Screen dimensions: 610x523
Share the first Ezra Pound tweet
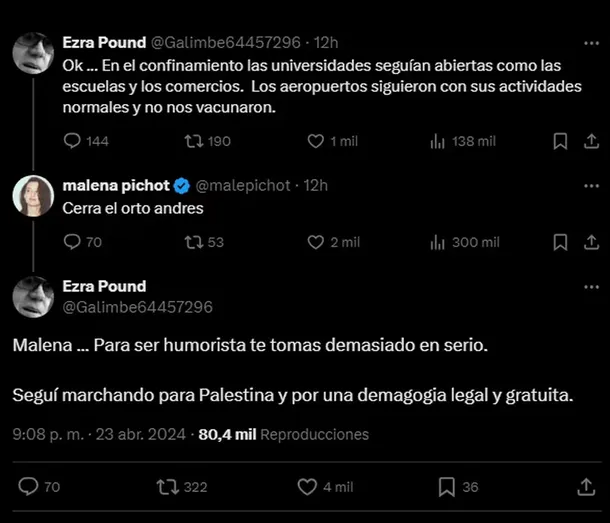tap(587, 141)
